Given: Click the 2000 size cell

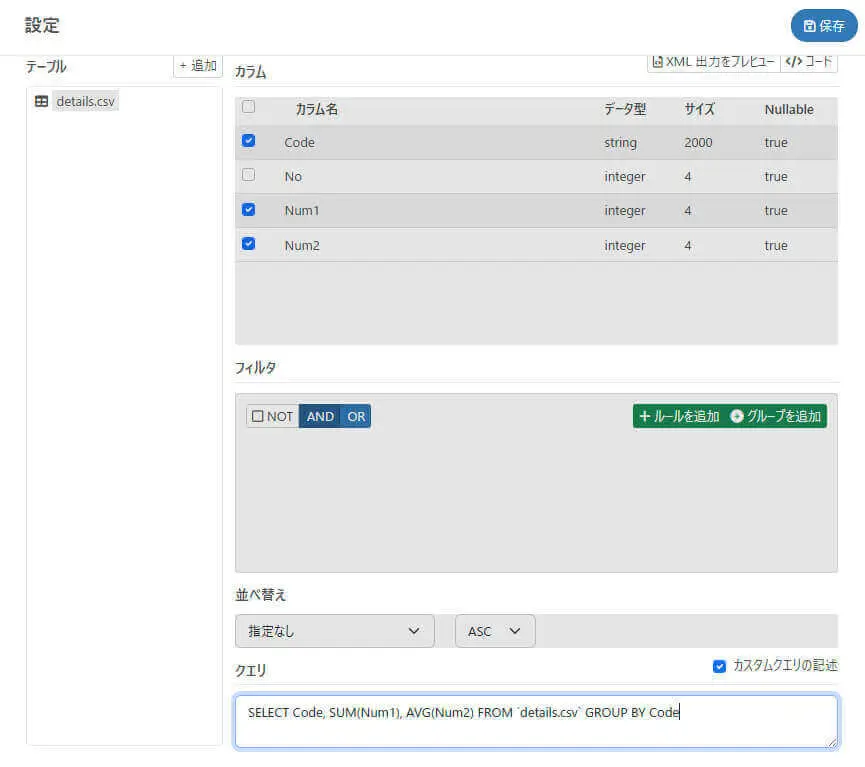Looking at the screenshot, I should (x=698, y=142).
